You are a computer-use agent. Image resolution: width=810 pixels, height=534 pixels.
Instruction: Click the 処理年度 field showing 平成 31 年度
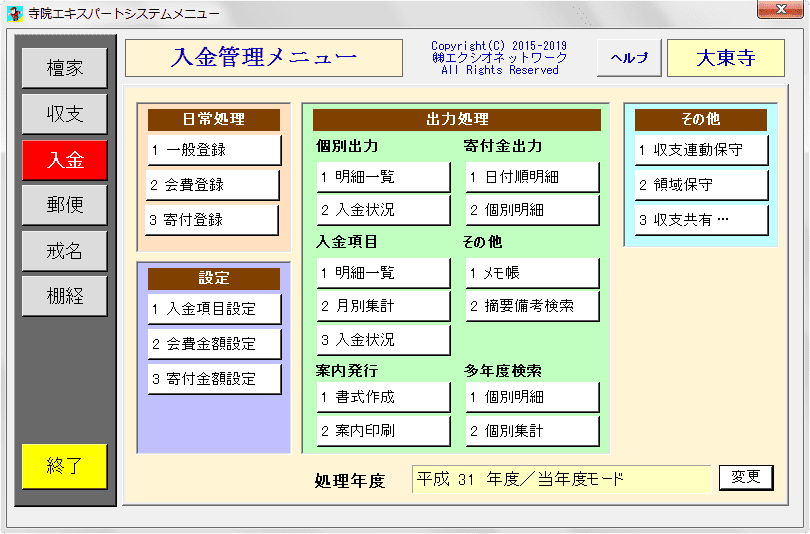coord(562,479)
